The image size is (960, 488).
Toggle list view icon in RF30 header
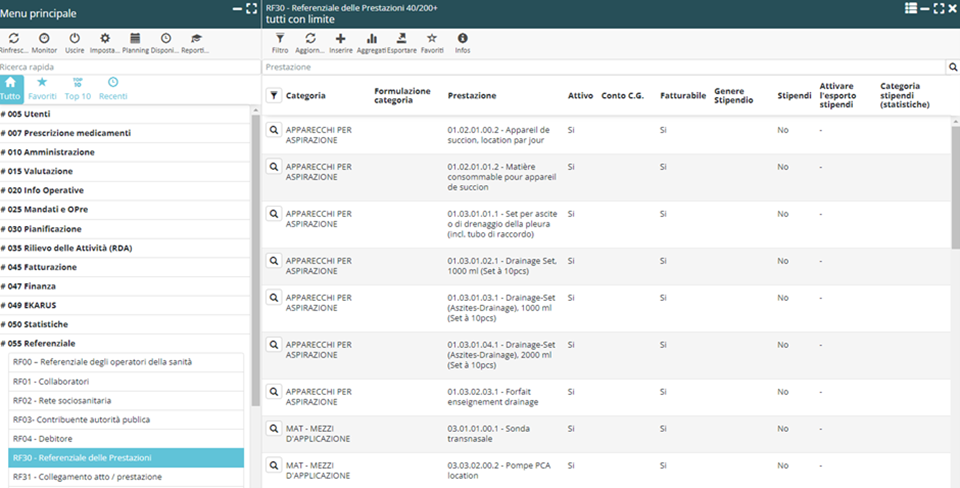click(911, 8)
